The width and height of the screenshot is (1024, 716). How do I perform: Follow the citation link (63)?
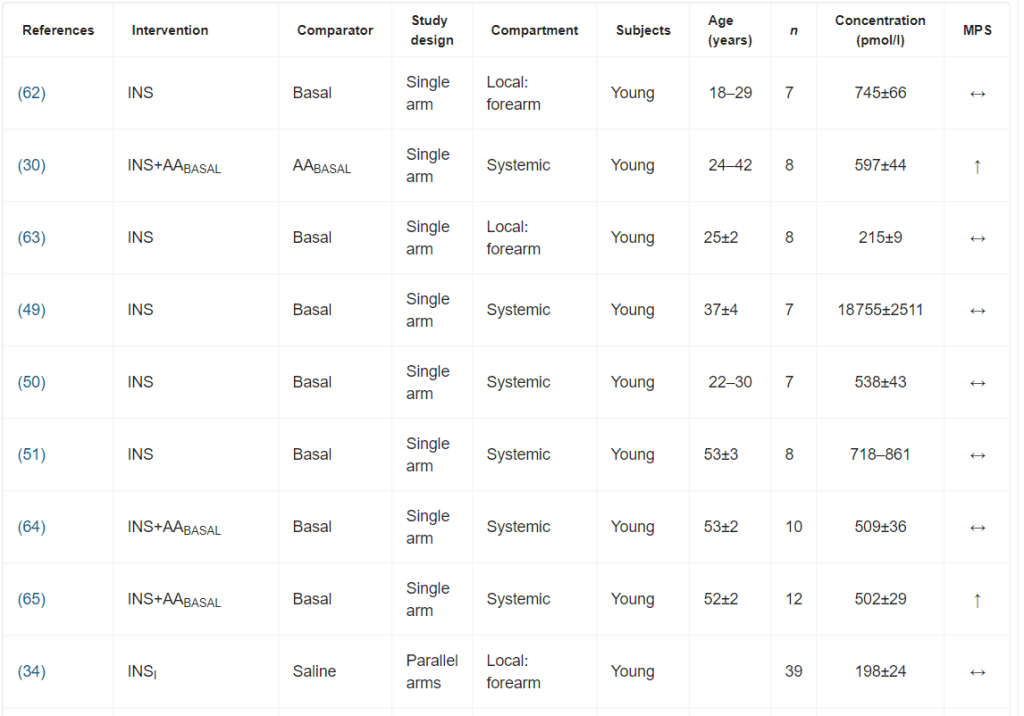[x=32, y=238]
